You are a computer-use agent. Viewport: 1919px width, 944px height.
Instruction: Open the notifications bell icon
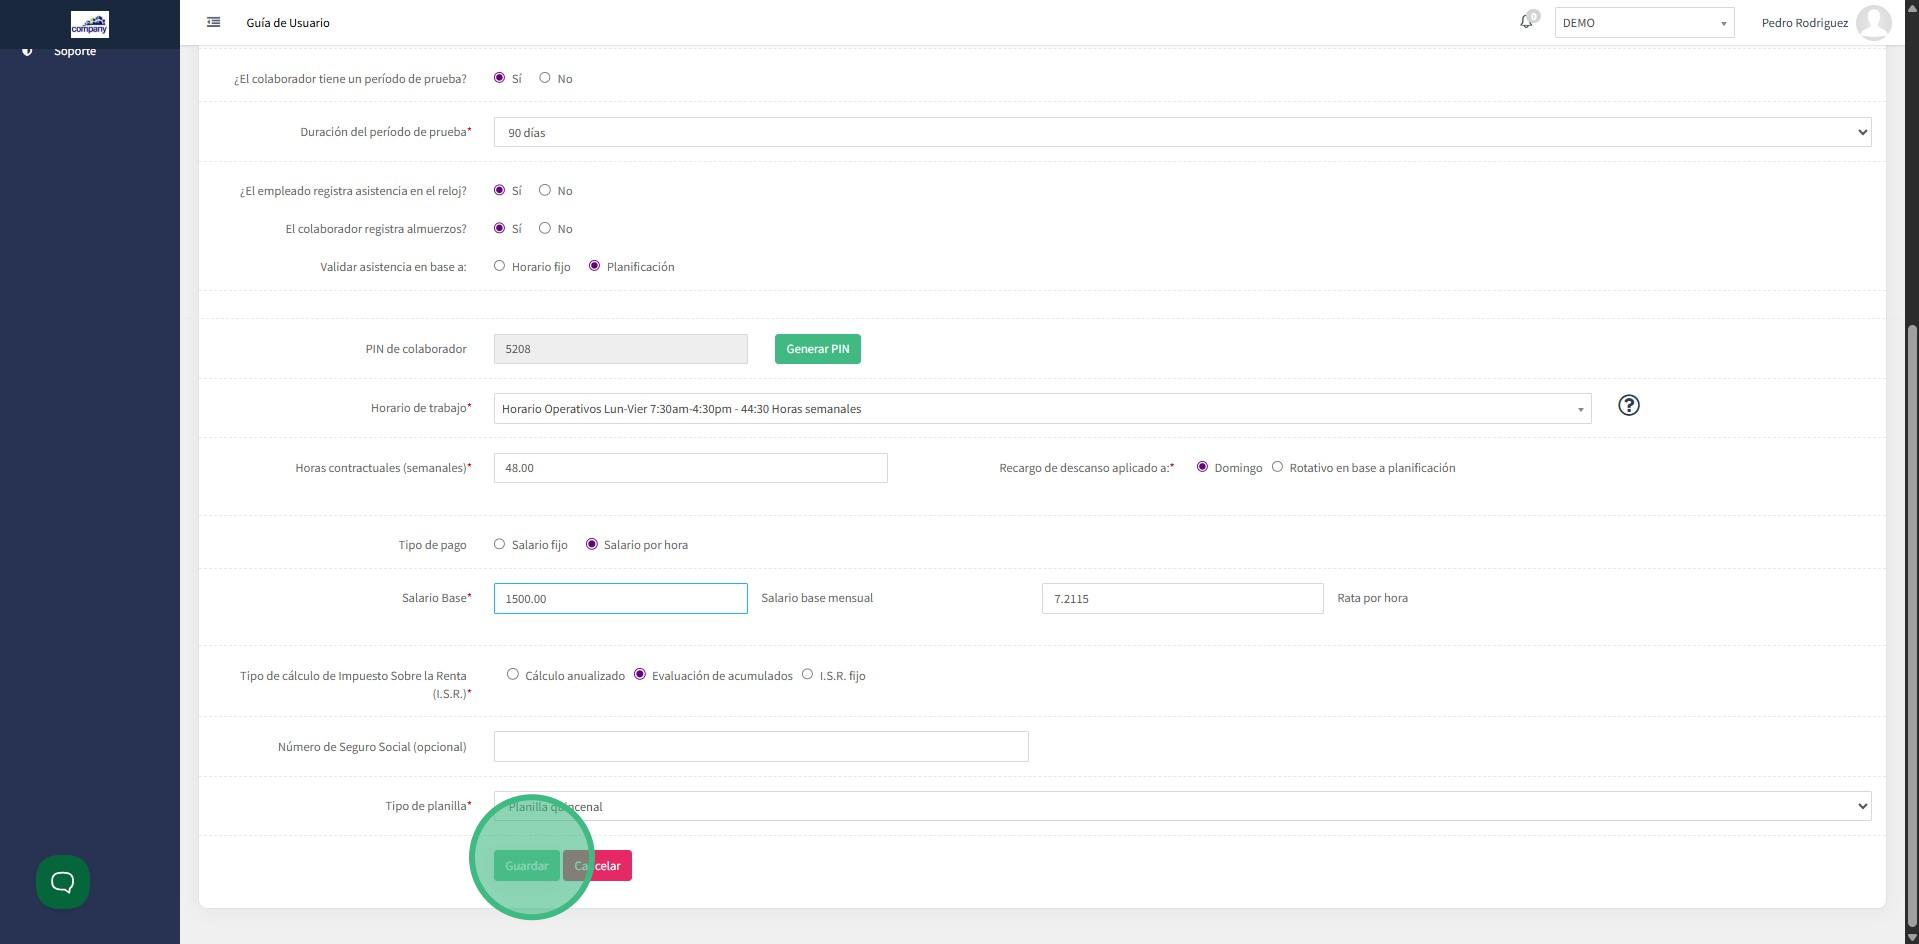click(x=1526, y=22)
